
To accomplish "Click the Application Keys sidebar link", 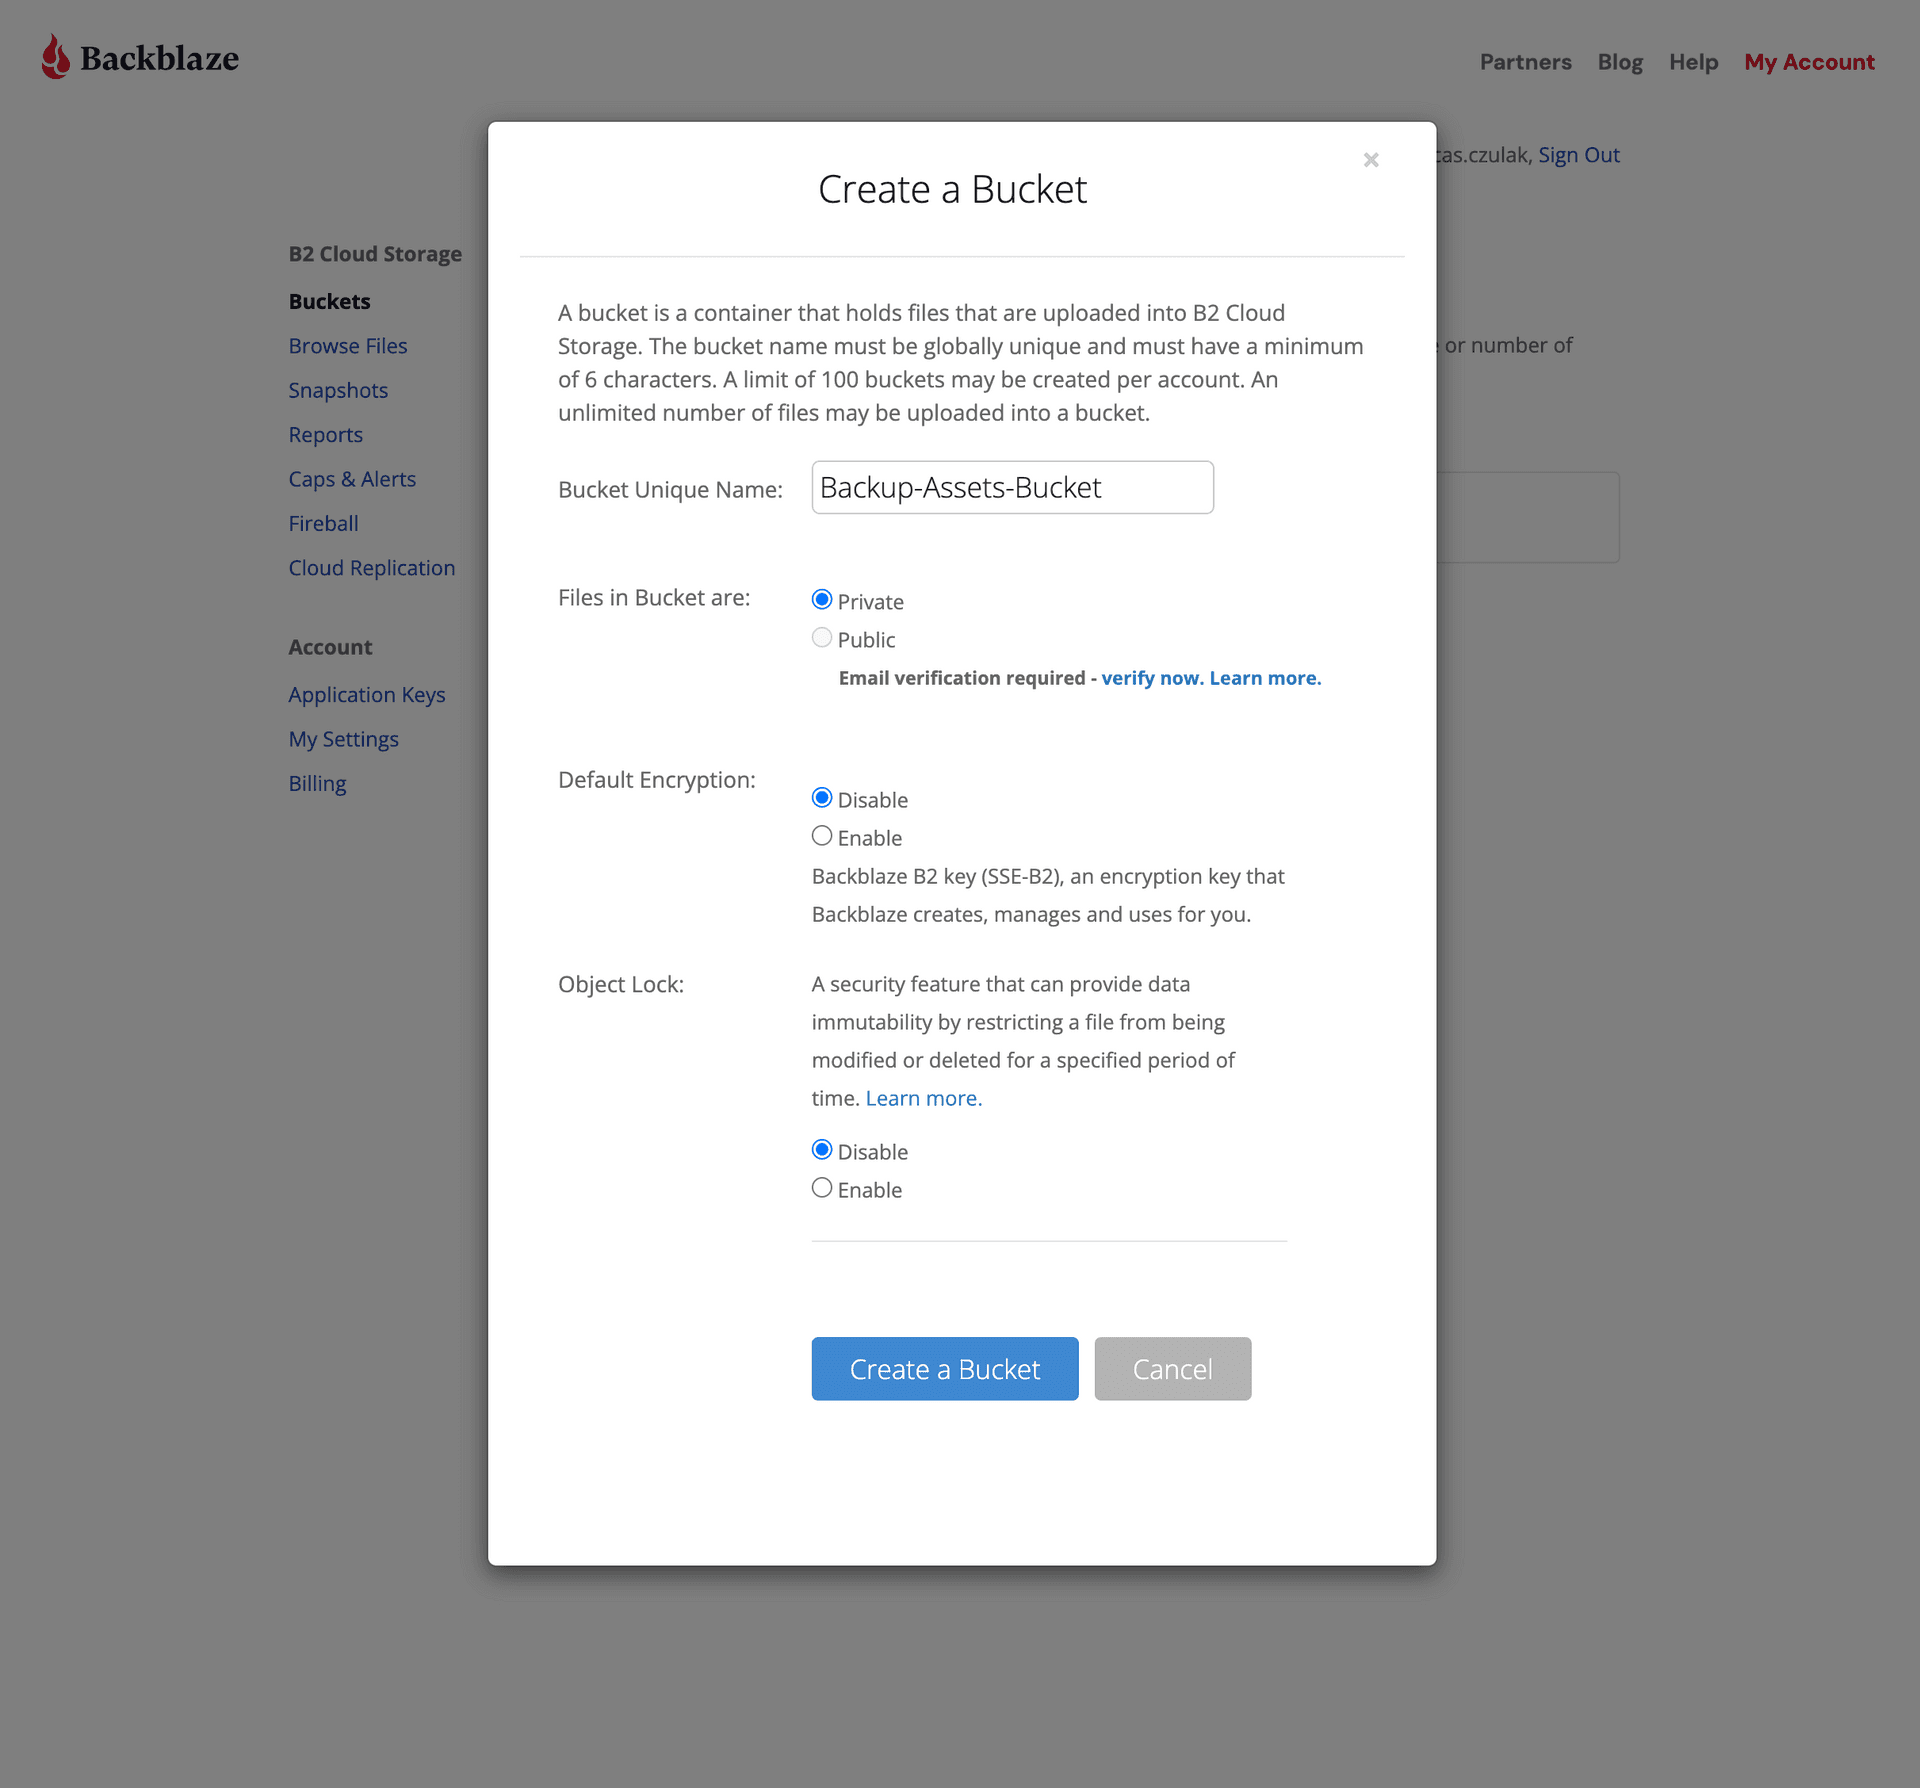I will tap(366, 692).
